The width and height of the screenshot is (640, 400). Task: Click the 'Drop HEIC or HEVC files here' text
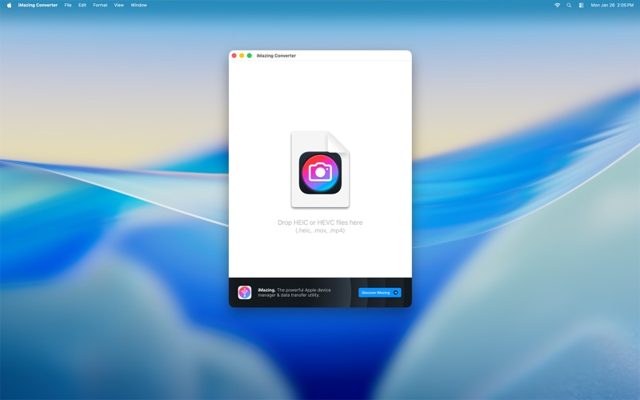(320, 222)
